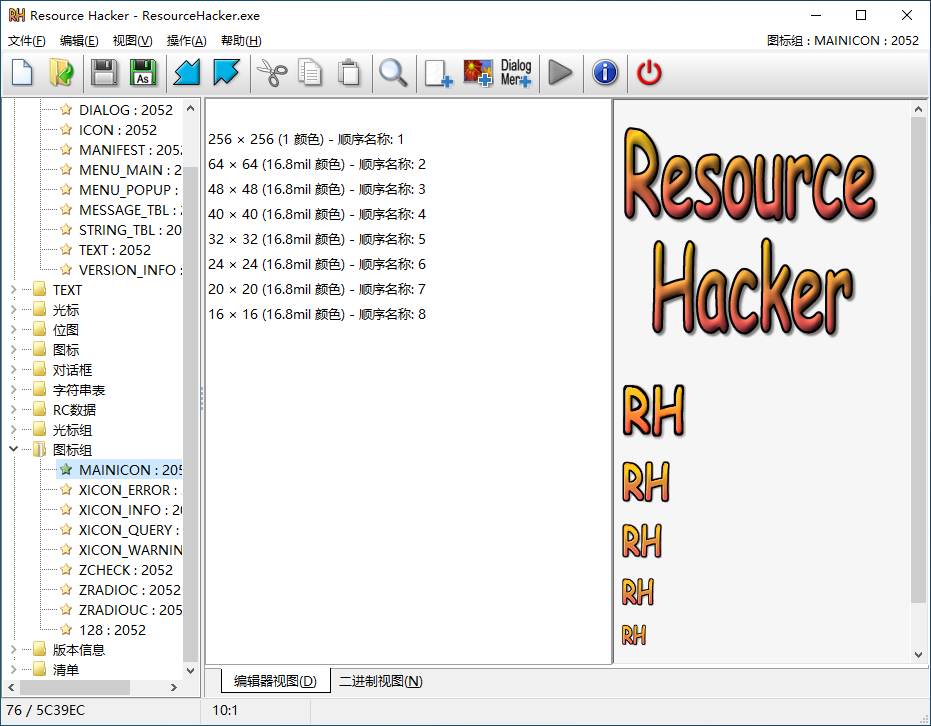Select the MESSAGE_TBL tree item
Viewport: 931px width, 726px height.
click(121, 210)
